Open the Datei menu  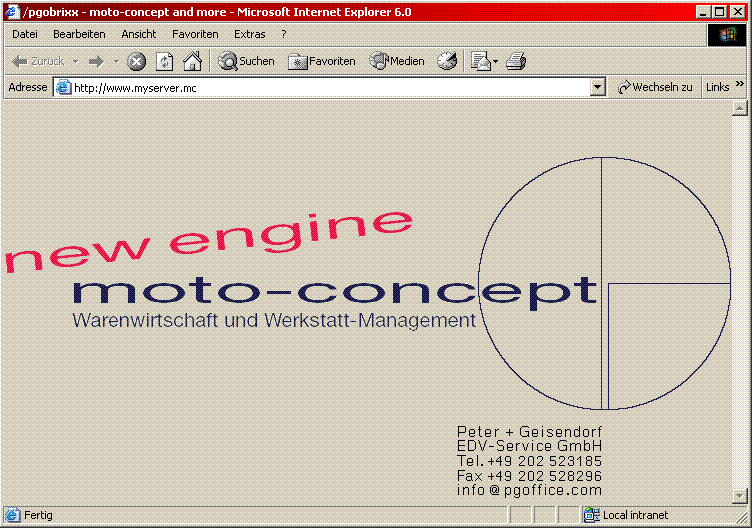pyautogui.click(x=25, y=34)
